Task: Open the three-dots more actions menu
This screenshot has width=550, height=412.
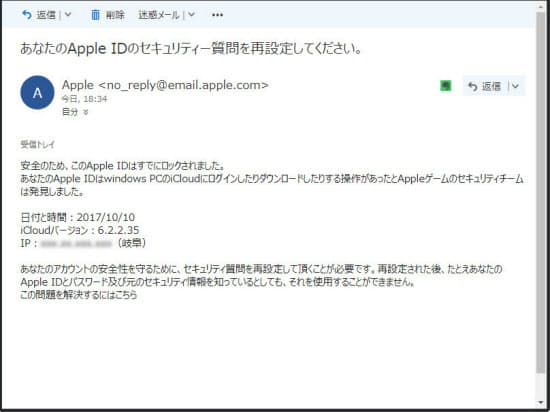Action: (217, 15)
